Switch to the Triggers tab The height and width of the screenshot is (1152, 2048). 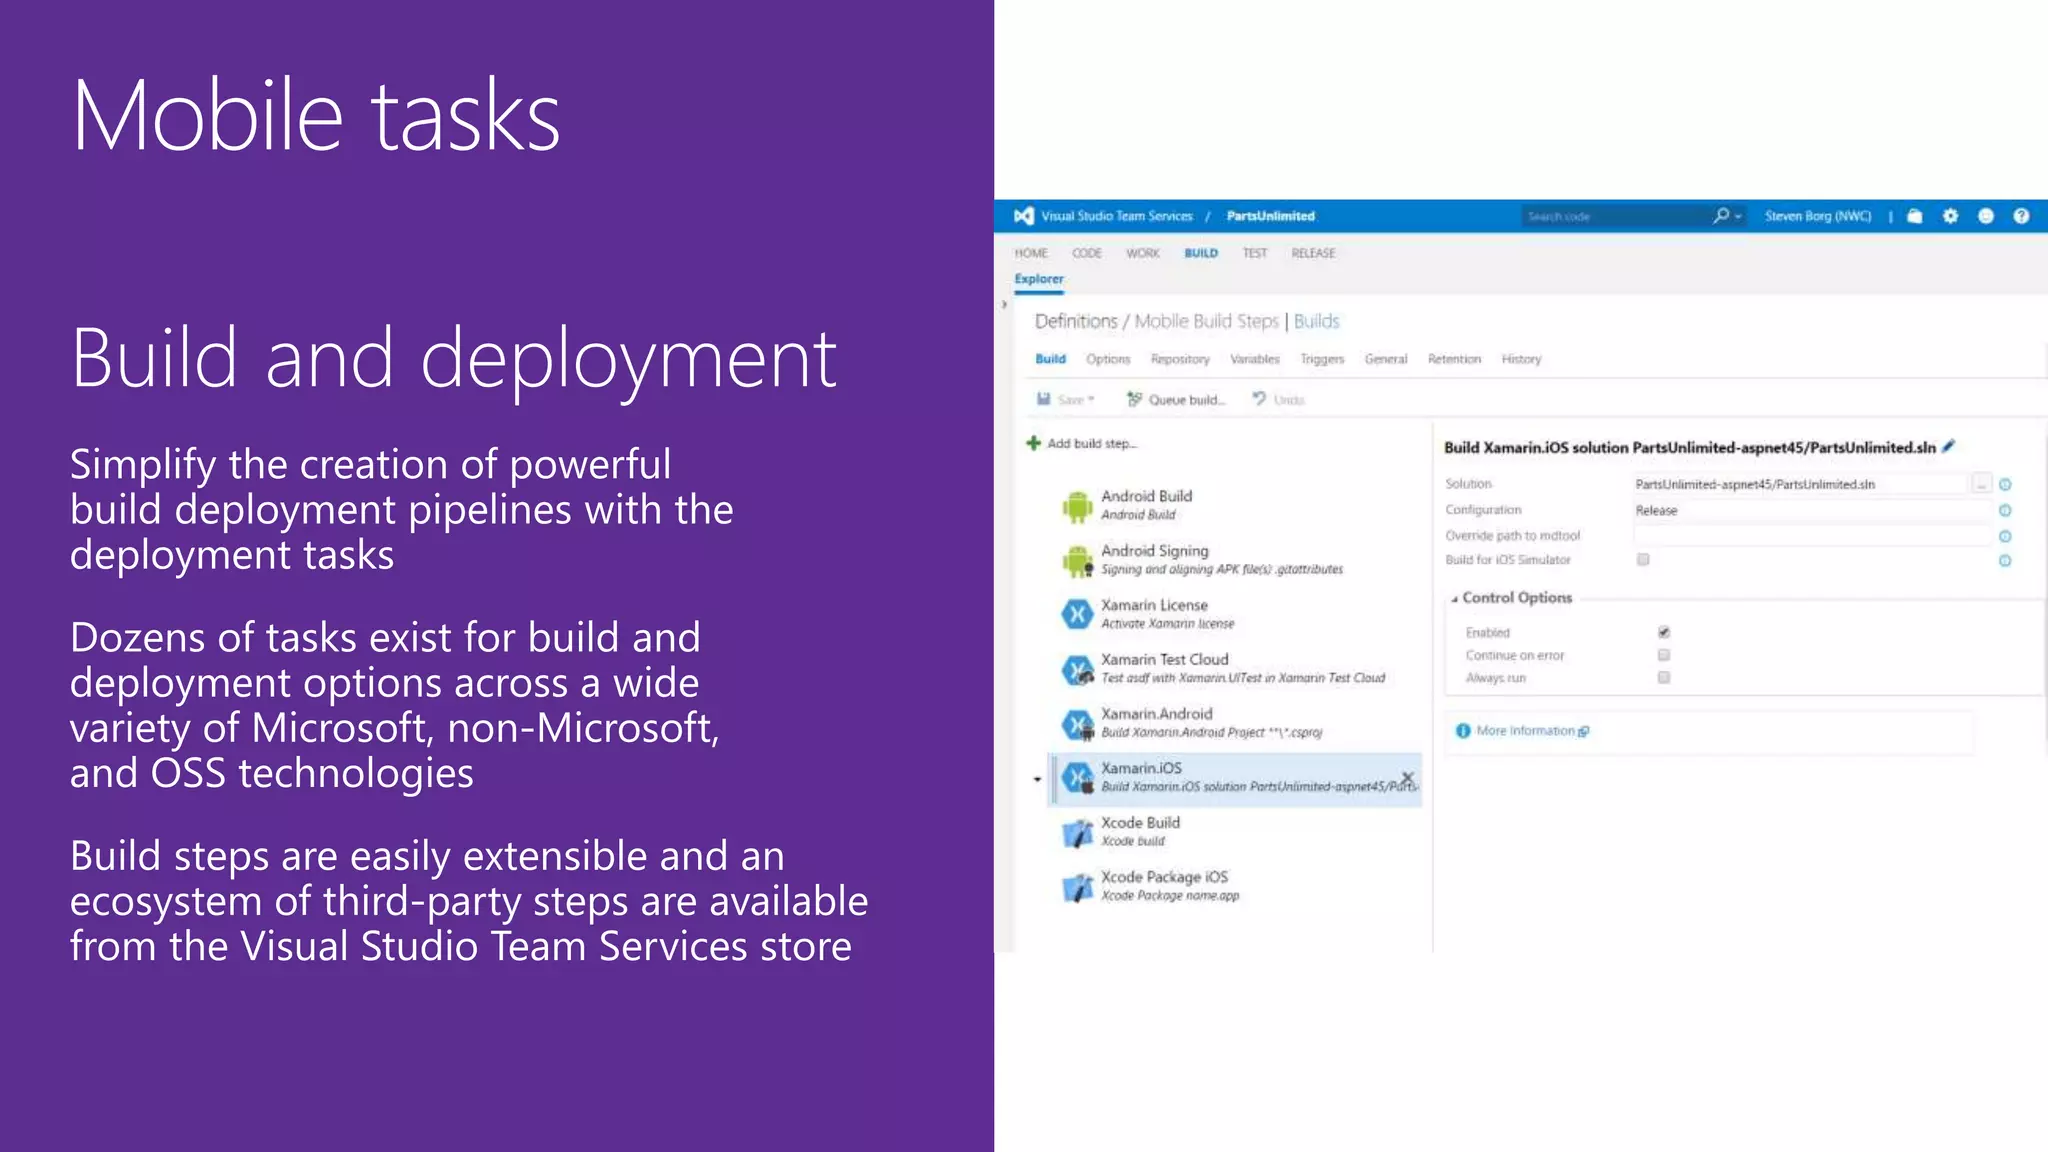1322,359
